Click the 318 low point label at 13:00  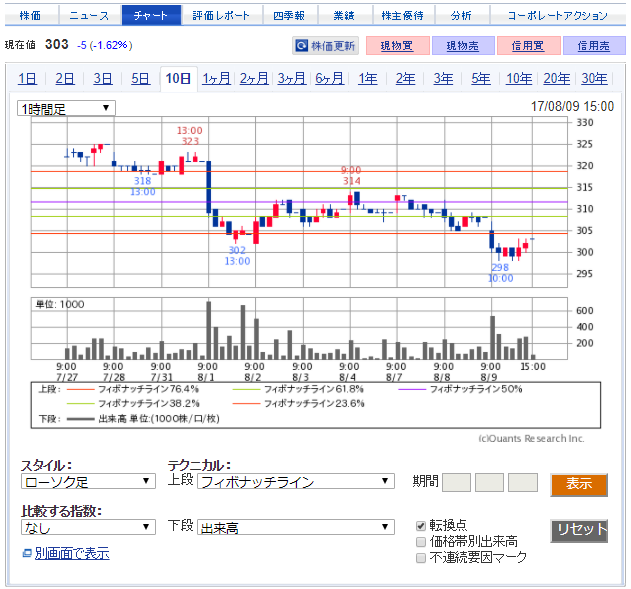(143, 186)
